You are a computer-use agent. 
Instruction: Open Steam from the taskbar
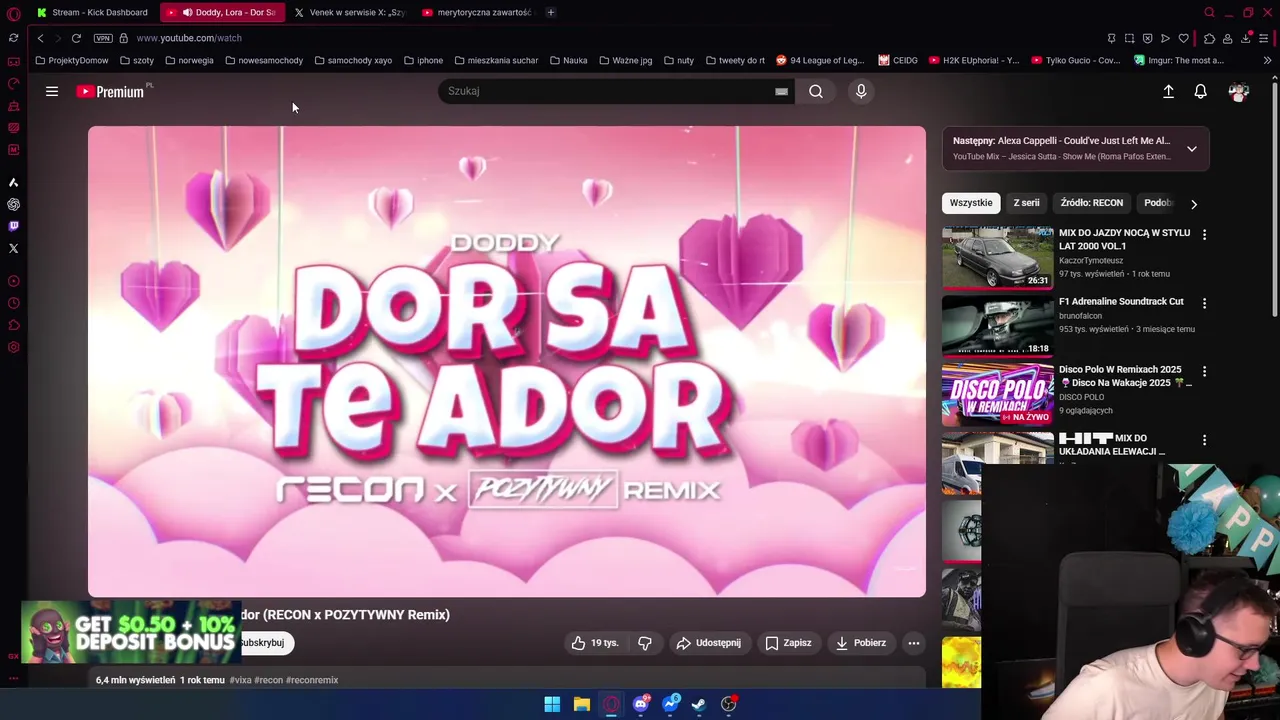pos(699,704)
